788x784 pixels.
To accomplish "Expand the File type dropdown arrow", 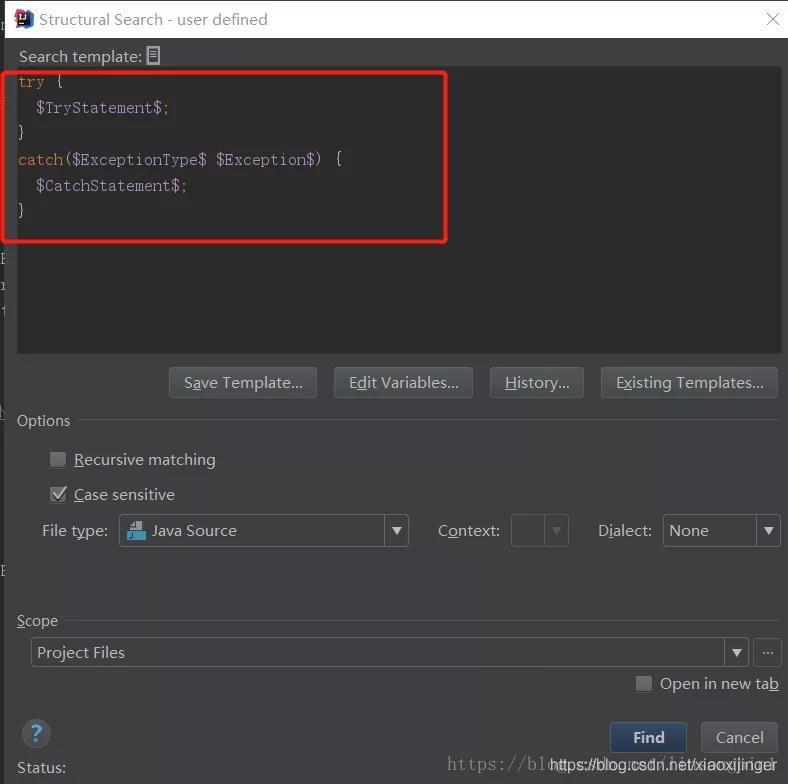I will (x=397, y=531).
